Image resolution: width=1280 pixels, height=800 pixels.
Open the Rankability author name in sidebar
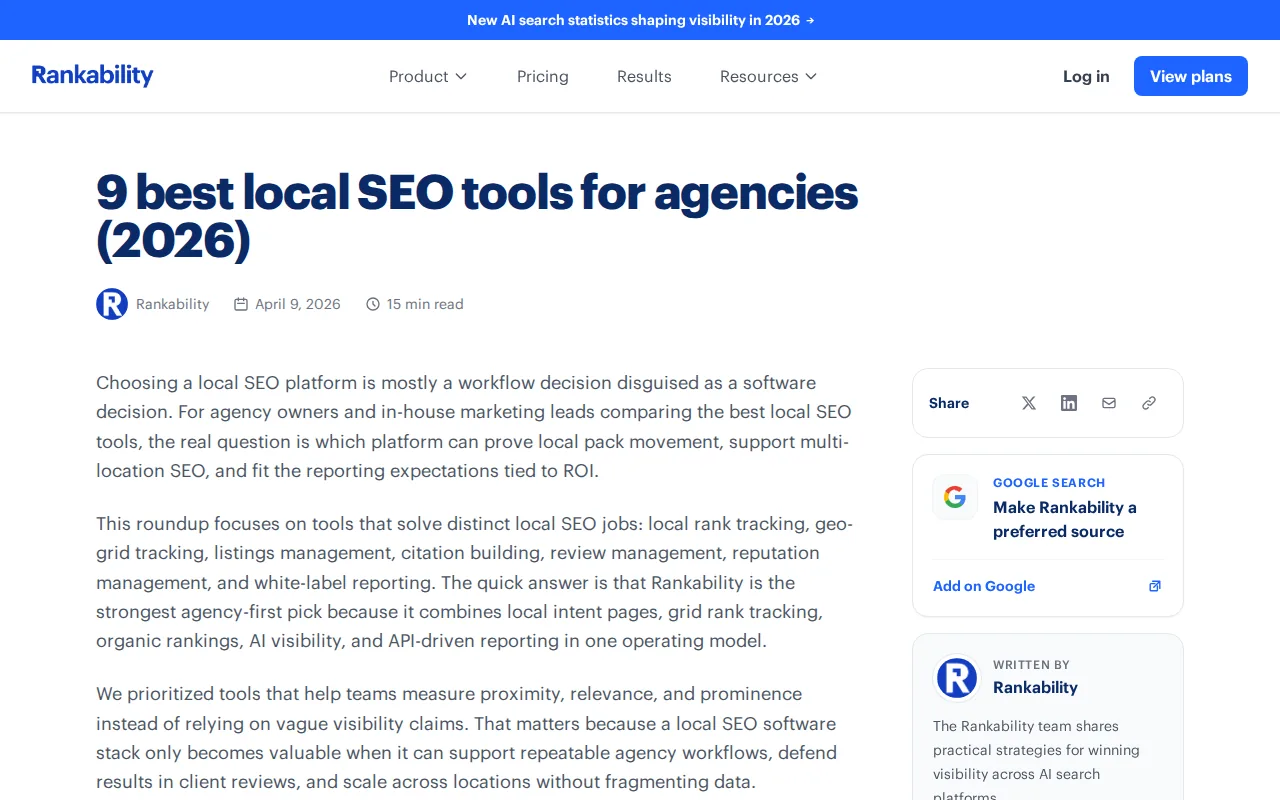[x=1035, y=687]
